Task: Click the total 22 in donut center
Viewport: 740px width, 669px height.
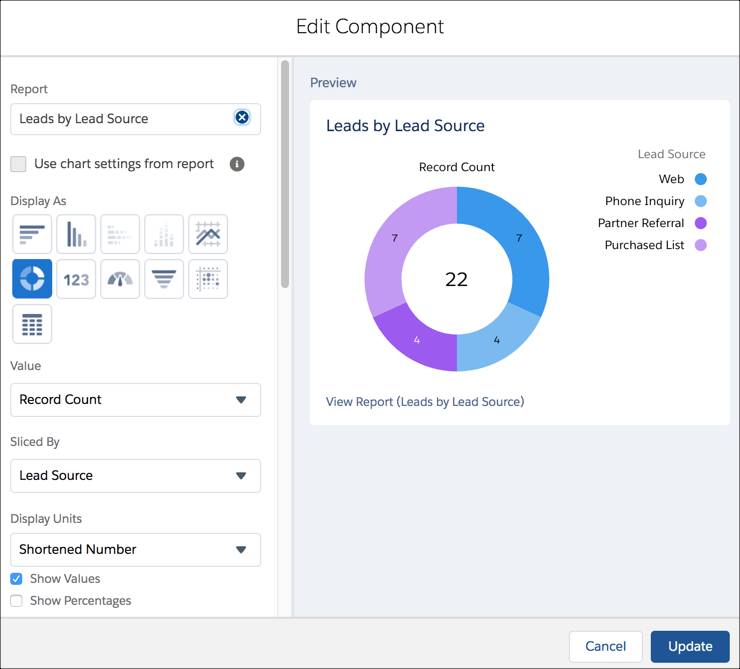Action: tap(456, 279)
